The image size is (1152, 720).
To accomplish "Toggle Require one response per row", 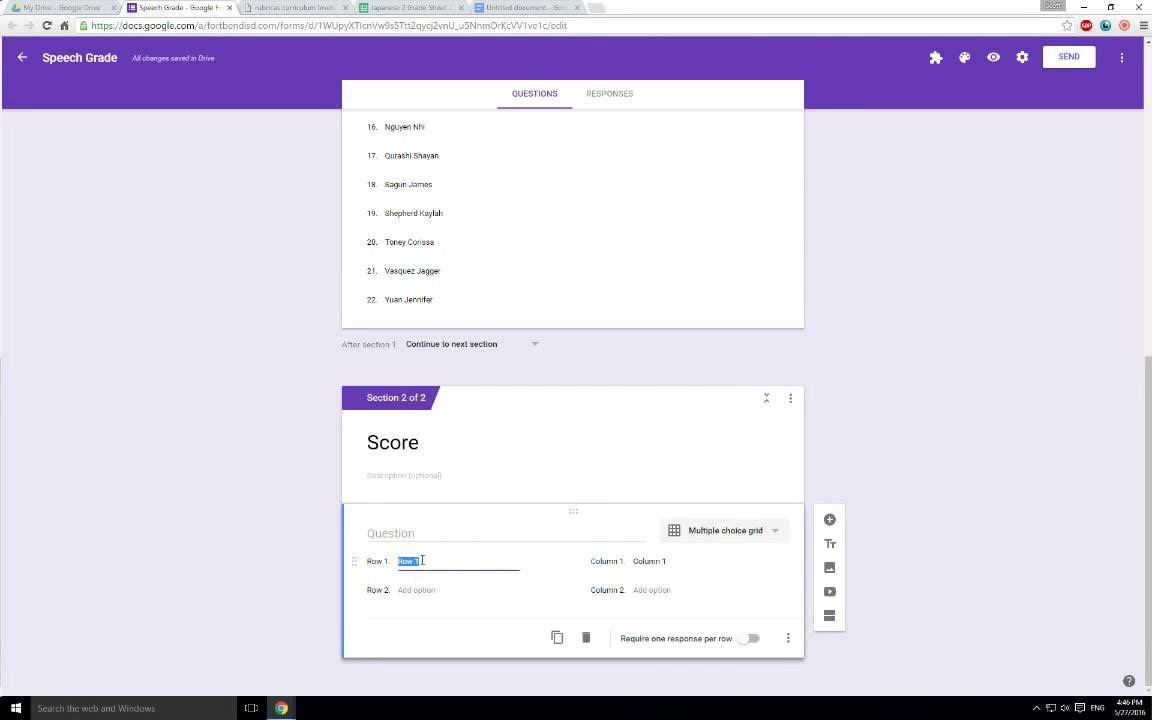I will (749, 638).
